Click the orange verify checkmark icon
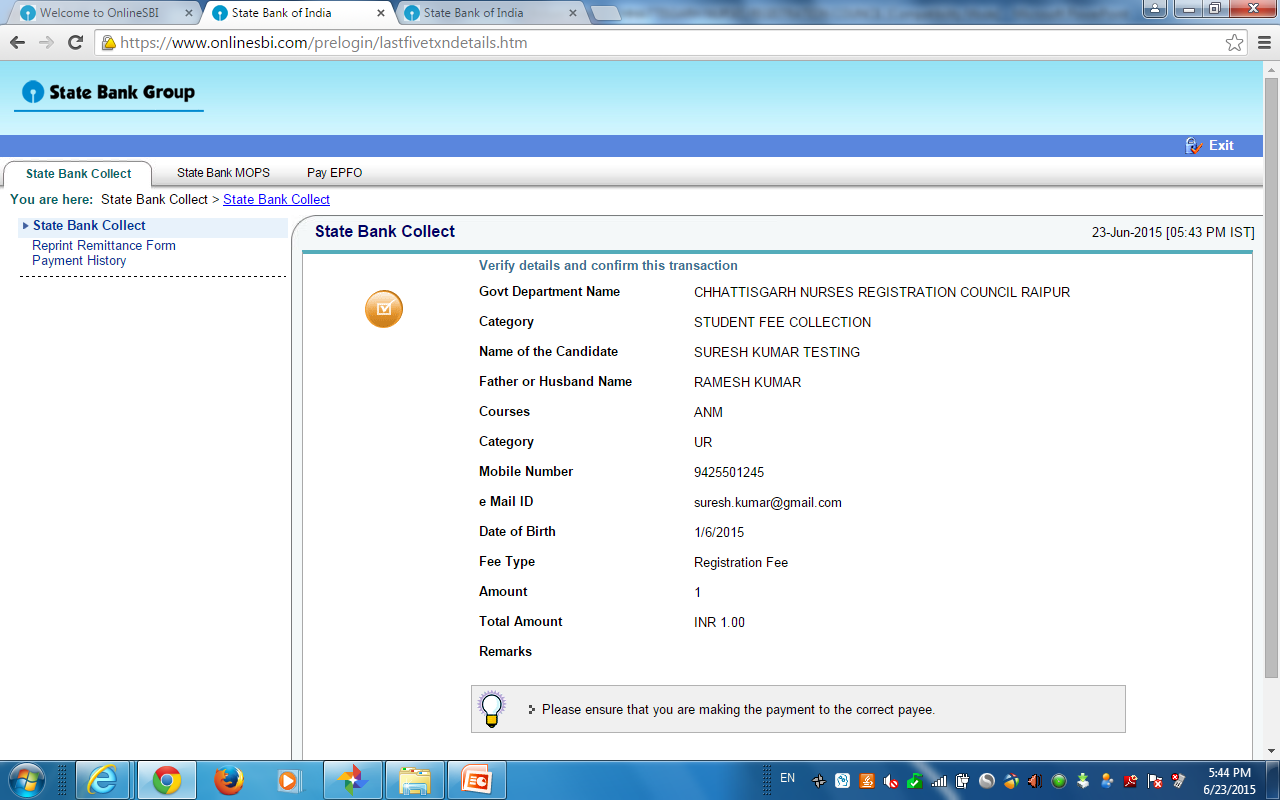1280x800 pixels. click(x=384, y=309)
